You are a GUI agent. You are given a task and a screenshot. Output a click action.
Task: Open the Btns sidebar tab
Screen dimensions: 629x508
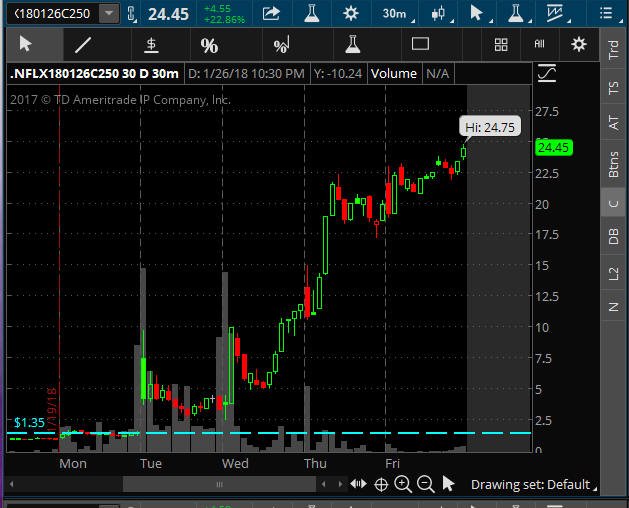click(614, 165)
